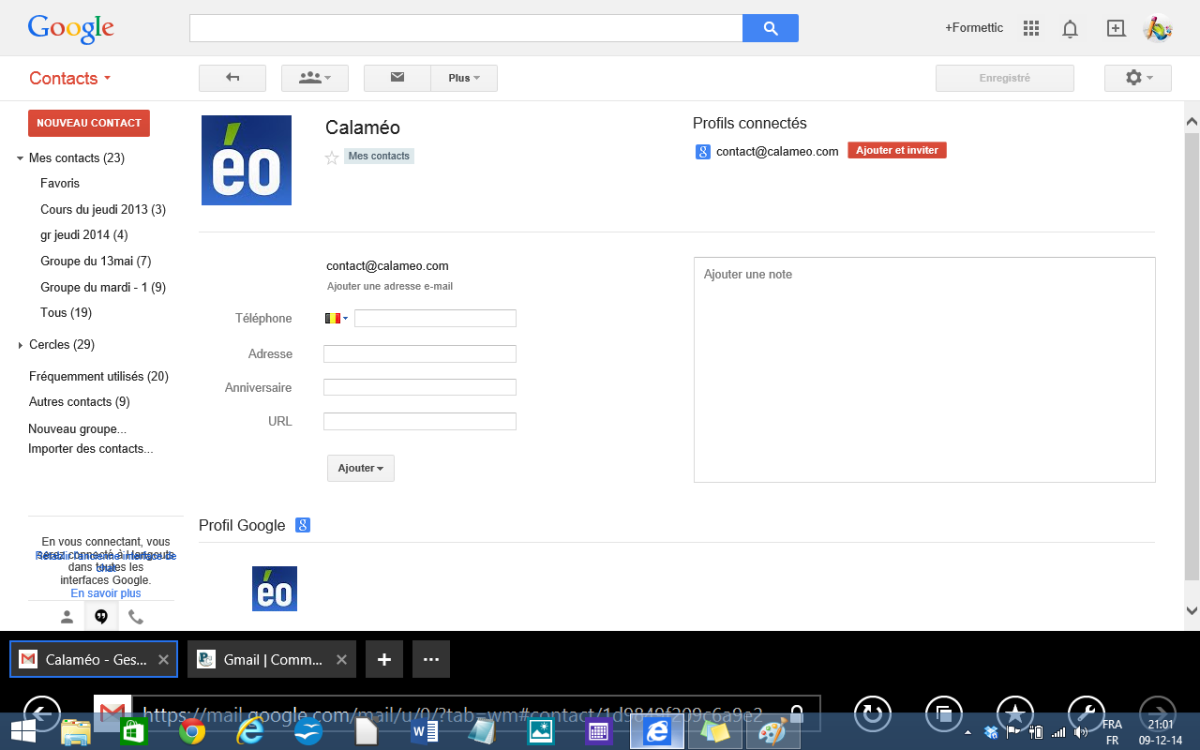Viewport: 1200px width, 750px height.
Task: Open the Windows Store taskbar icon
Action: (134, 732)
